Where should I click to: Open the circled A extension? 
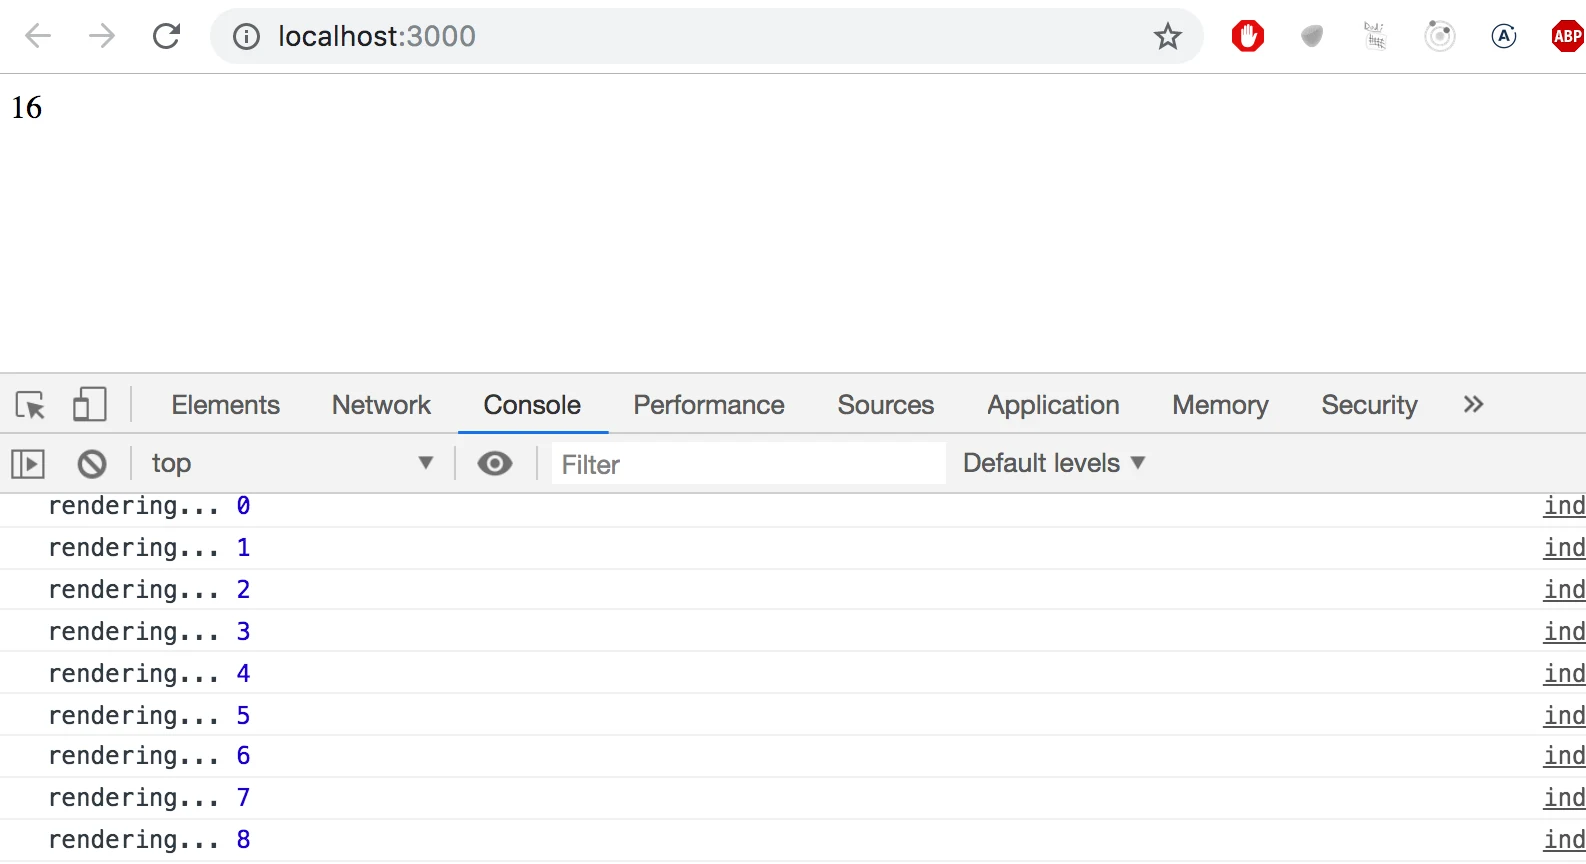tap(1504, 37)
